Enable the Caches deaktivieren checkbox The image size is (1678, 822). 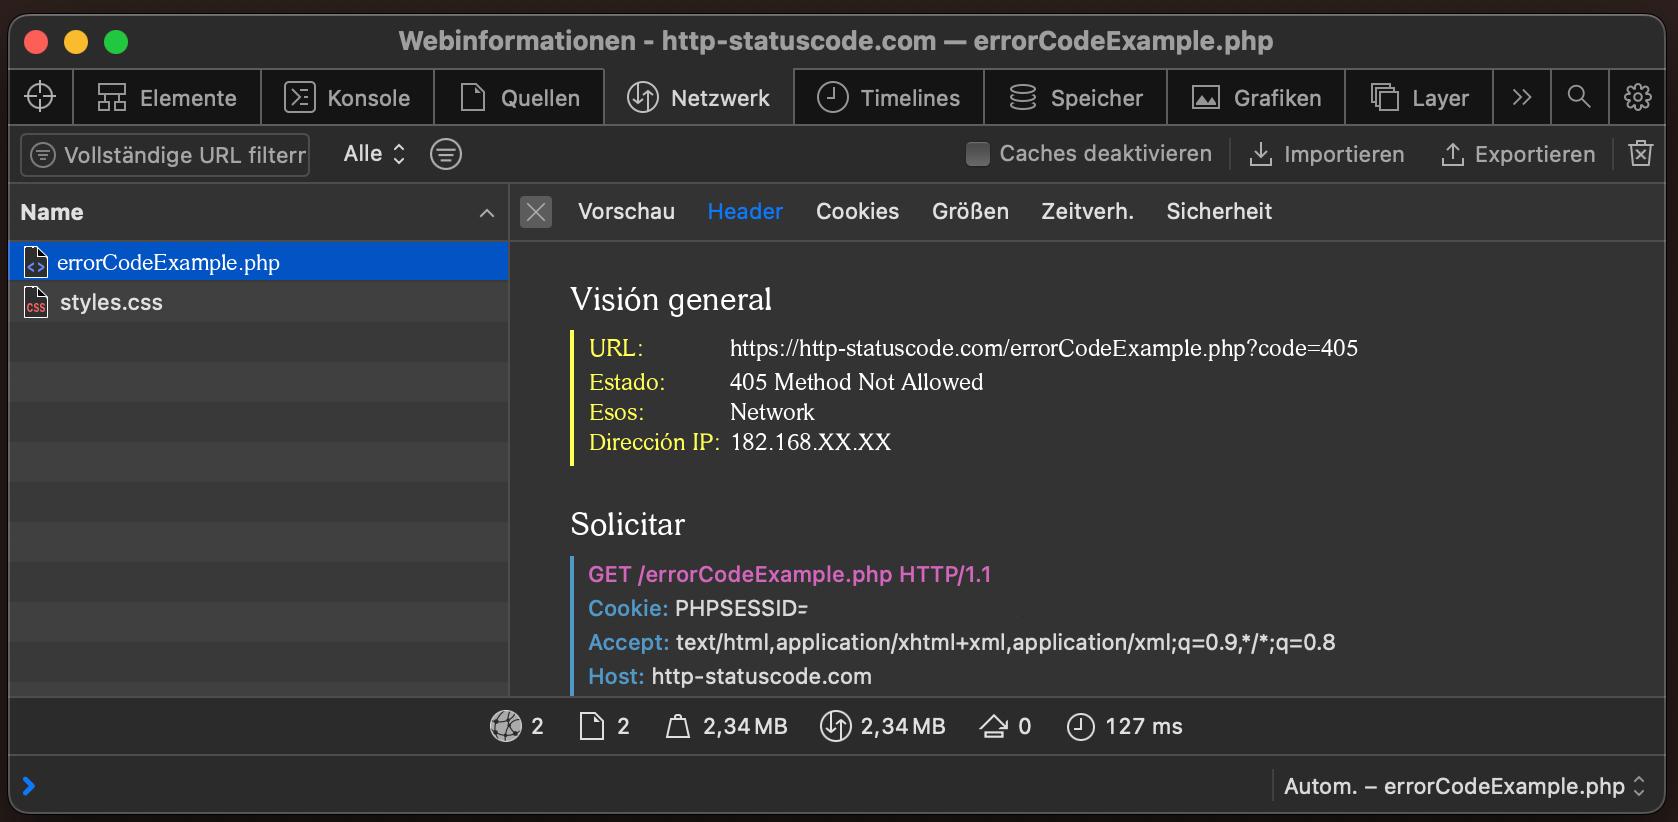[978, 154]
